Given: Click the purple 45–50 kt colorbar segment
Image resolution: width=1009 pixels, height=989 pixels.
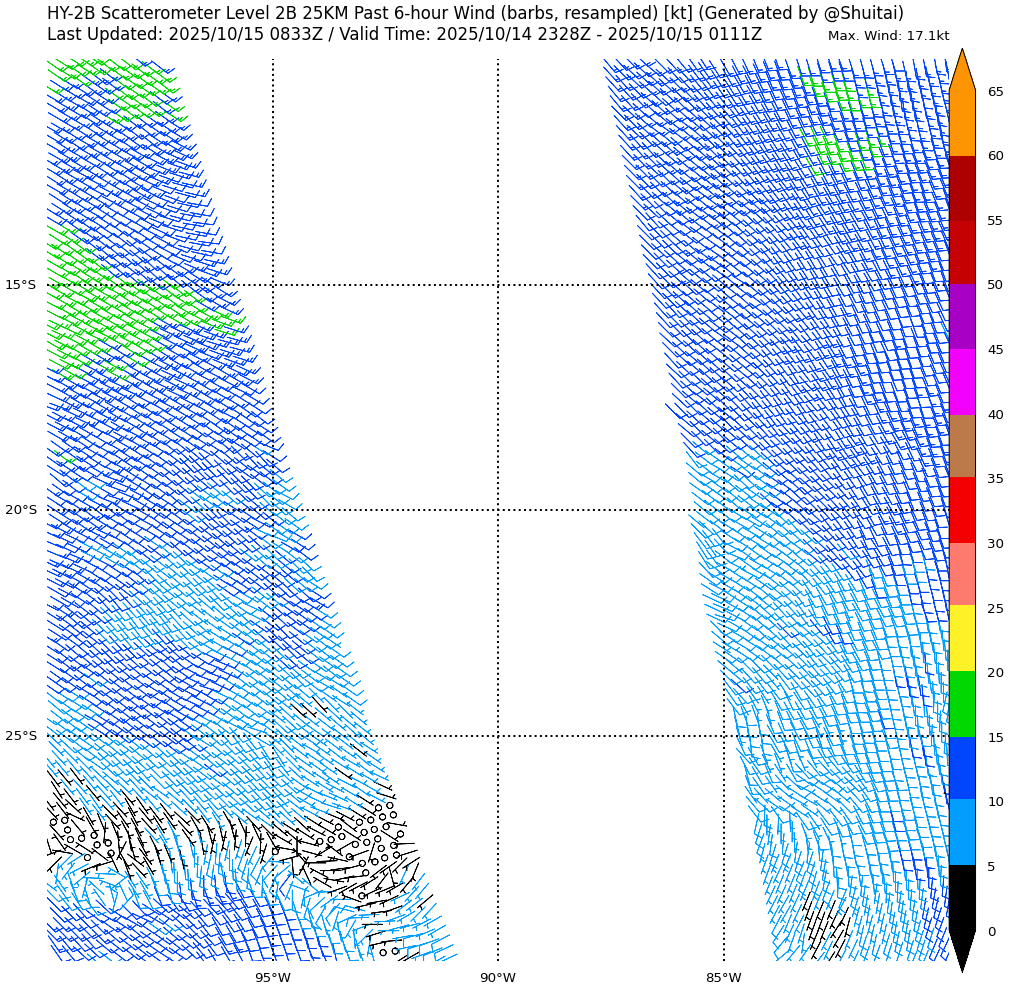Looking at the screenshot, I should (961, 317).
